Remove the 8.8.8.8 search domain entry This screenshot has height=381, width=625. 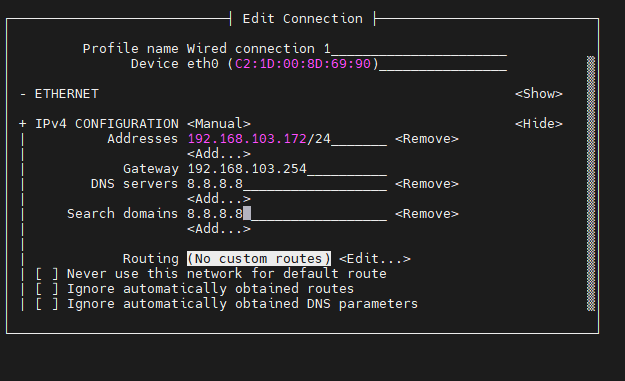point(426,214)
